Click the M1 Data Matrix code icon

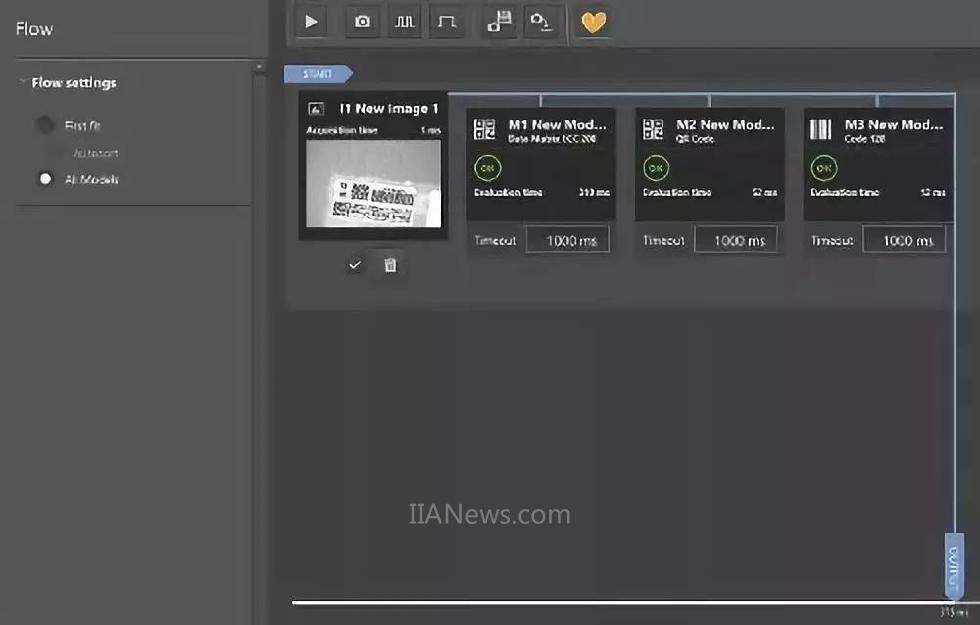(485, 130)
